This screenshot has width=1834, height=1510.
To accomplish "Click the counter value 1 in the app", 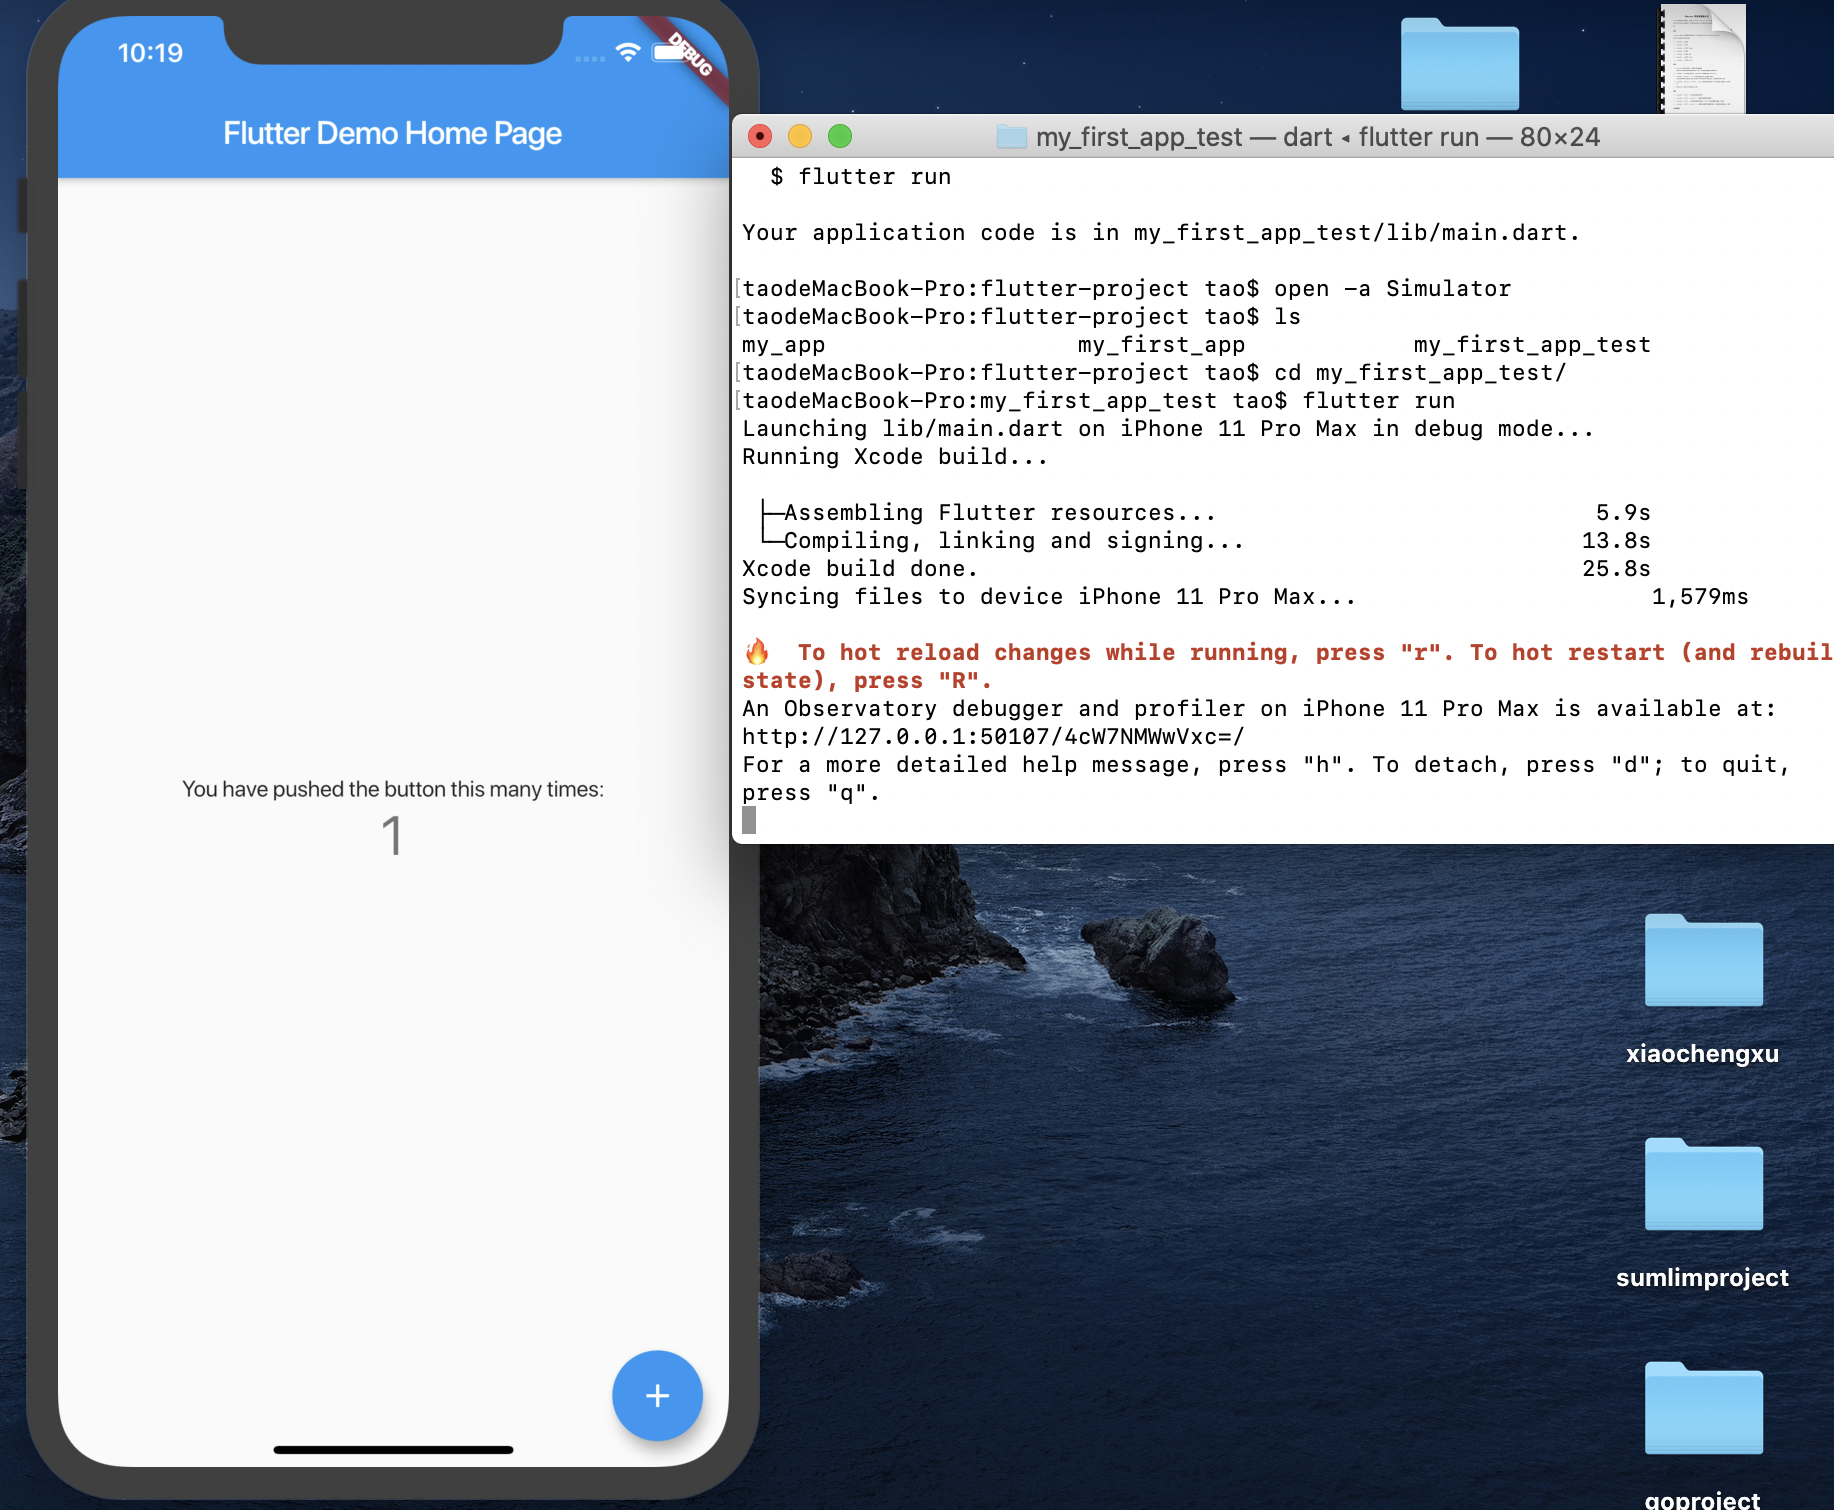I will pos(392,835).
